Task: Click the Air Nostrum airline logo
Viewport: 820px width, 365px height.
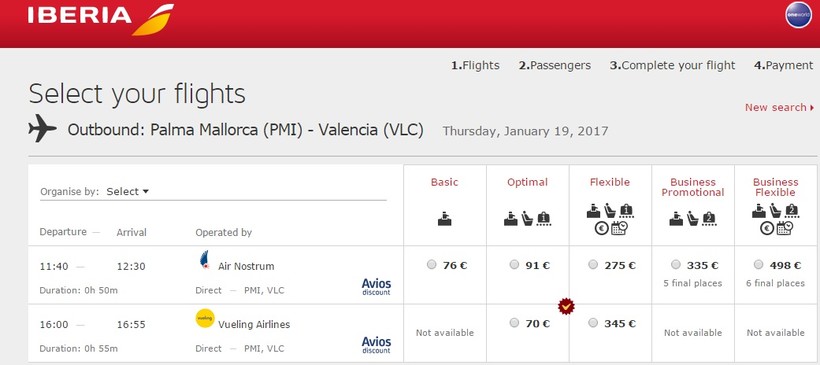Action: [x=204, y=260]
